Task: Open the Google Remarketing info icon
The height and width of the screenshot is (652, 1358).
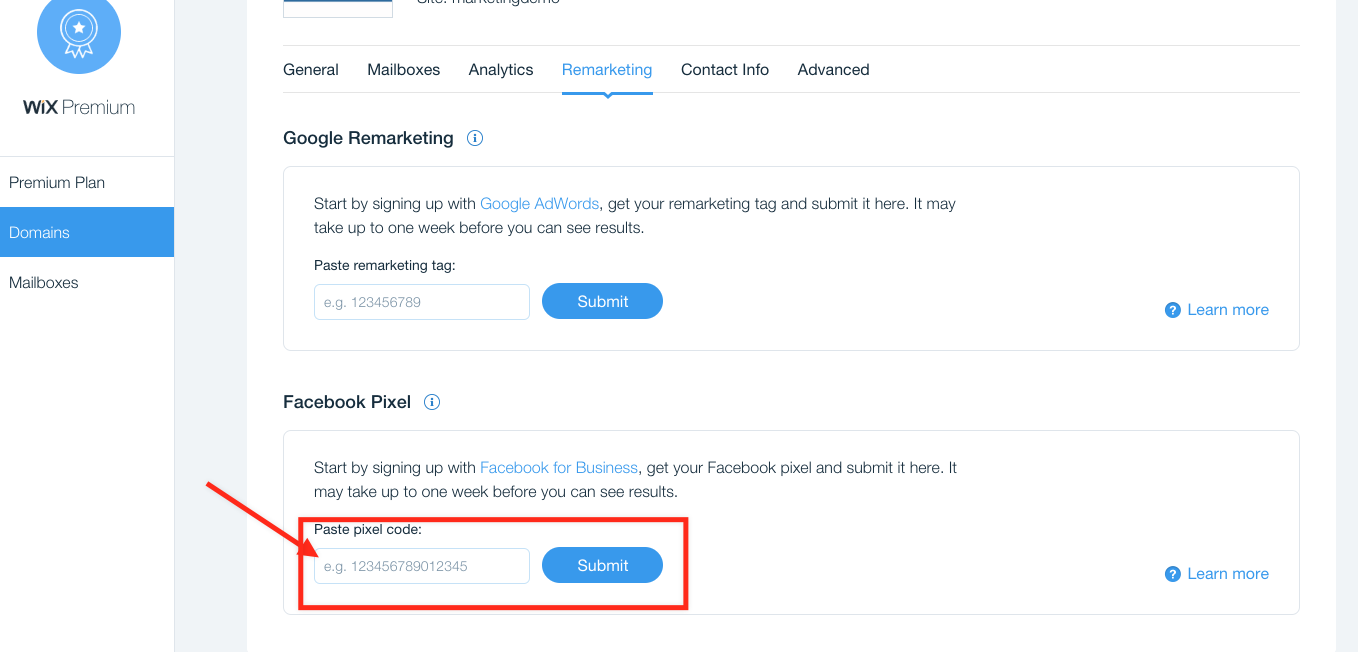Action: pyautogui.click(x=475, y=138)
